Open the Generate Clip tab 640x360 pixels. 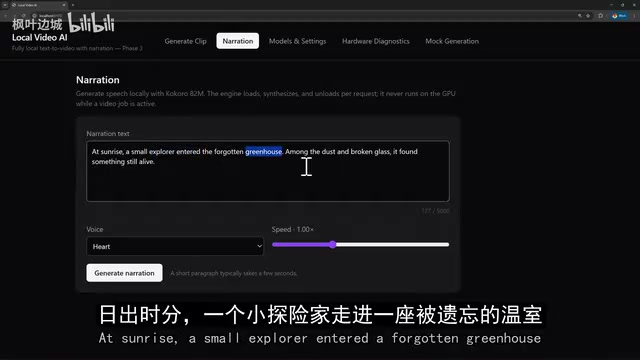coord(185,41)
